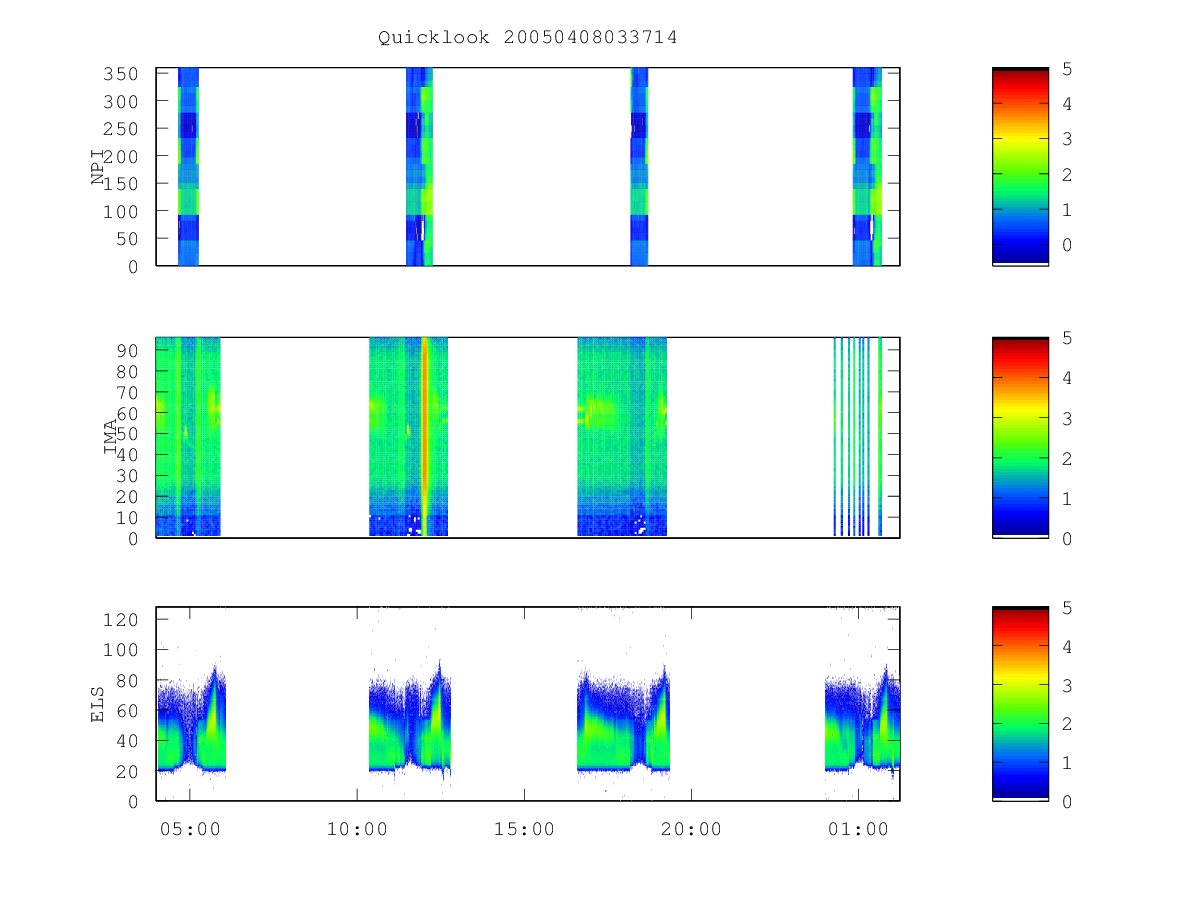Viewport: 1200px width, 900px height.
Task: Click the 05:00 time axis label
Action: (189, 830)
